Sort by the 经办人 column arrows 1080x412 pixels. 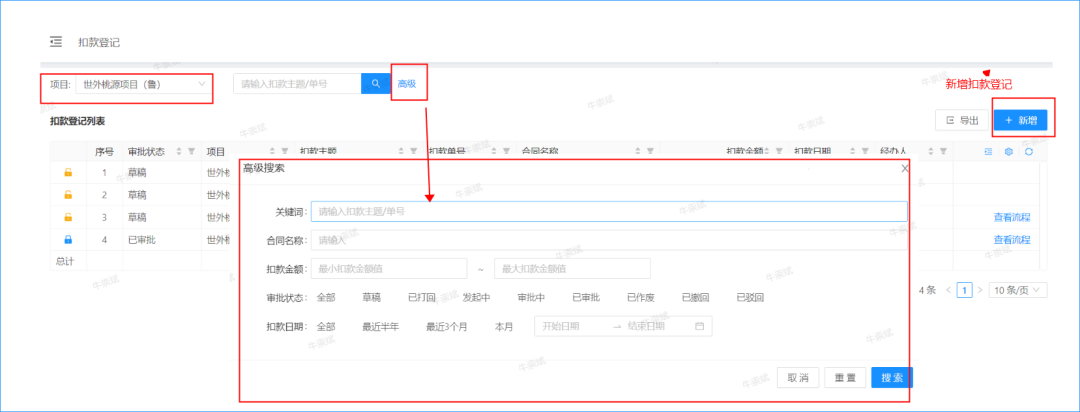point(931,151)
